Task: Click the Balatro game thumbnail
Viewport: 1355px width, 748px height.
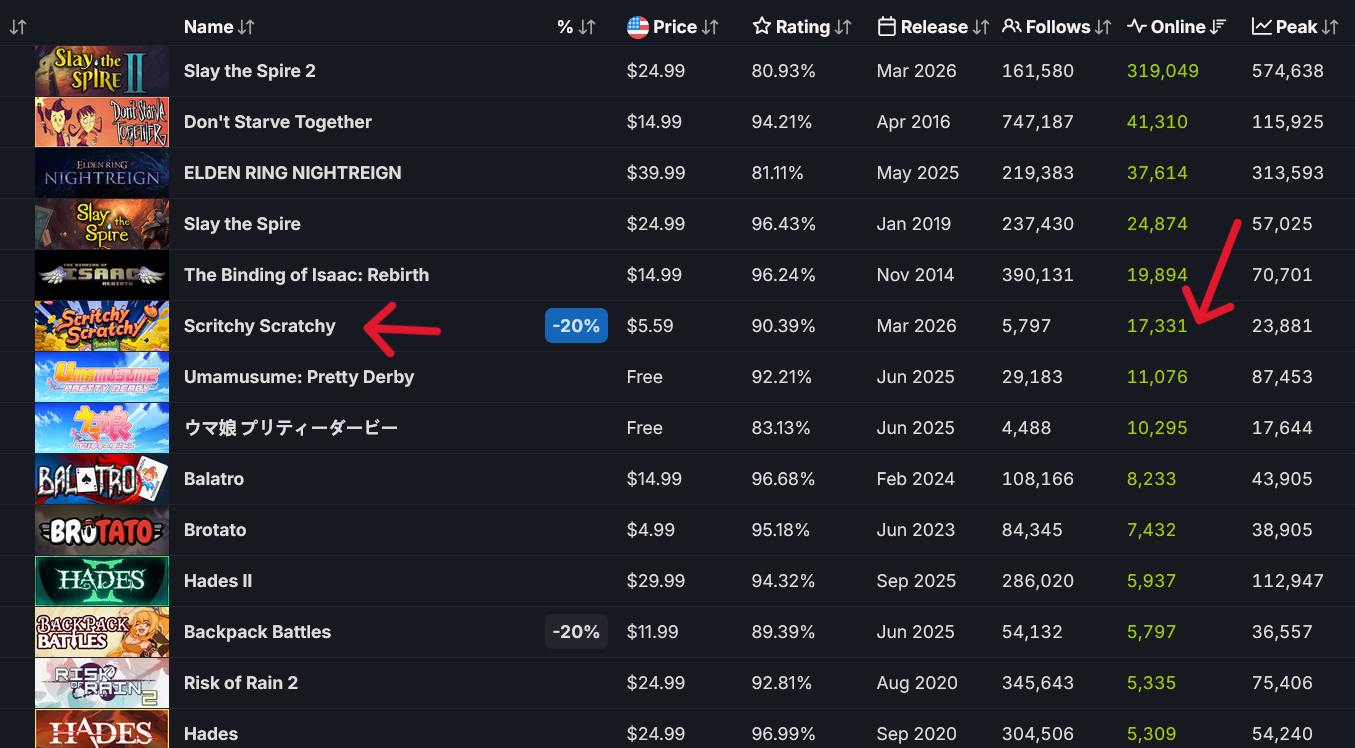Action: (x=102, y=479)
